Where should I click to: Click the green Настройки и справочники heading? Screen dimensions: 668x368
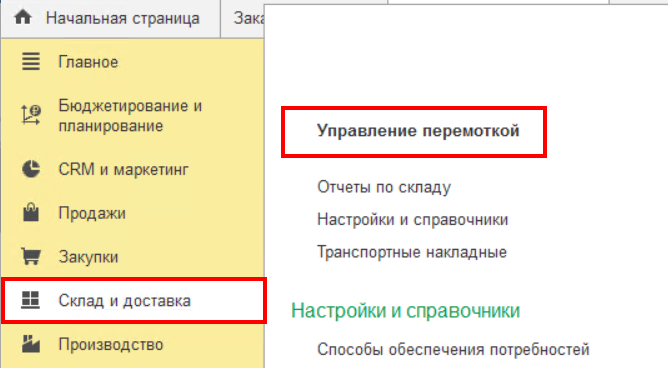(x=406, y=310)
